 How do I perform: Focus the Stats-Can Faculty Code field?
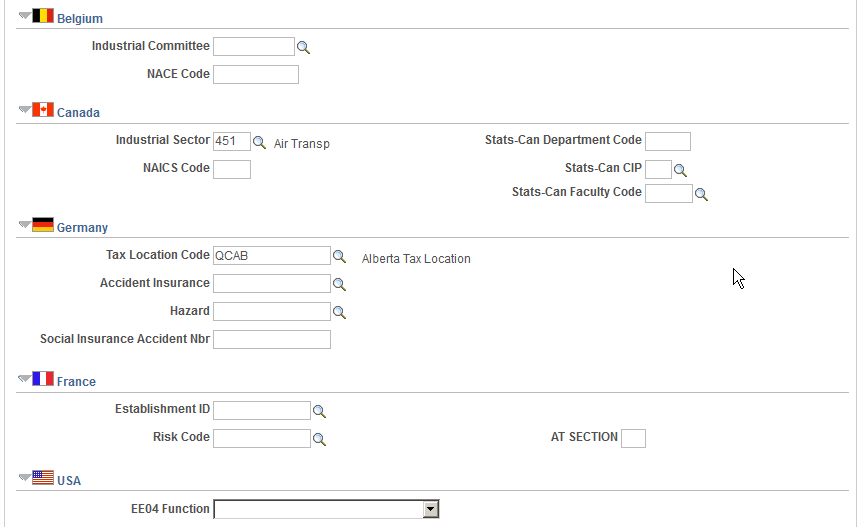pos(669,193)
